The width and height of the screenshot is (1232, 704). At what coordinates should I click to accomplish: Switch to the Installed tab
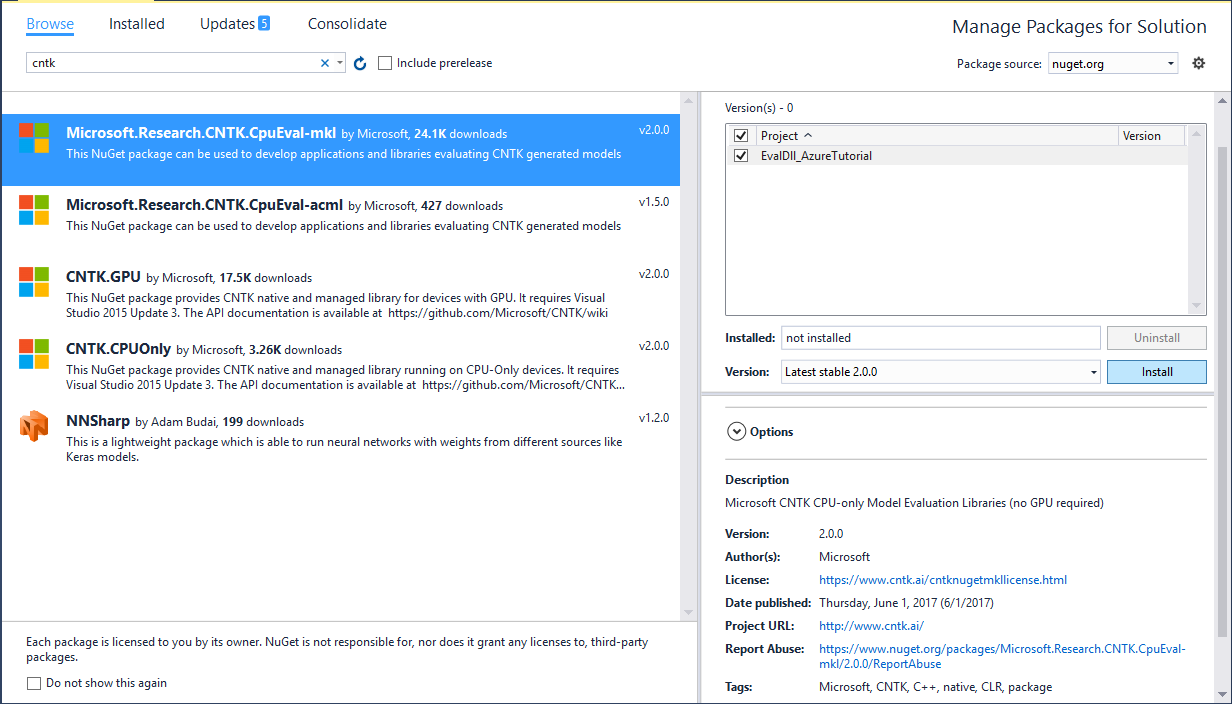pyautogui.click(x=136, y=23)
